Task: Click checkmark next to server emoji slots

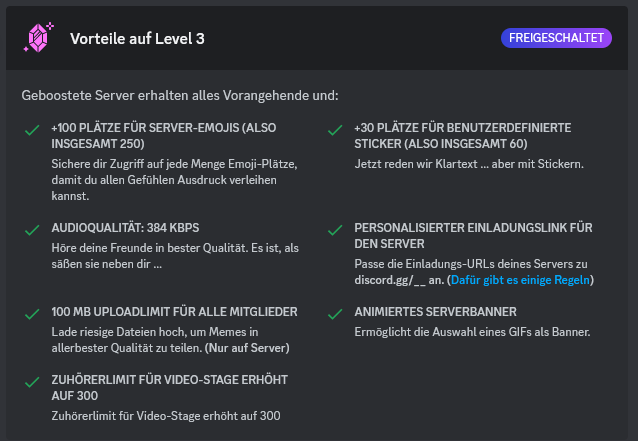Action: coord(32,129)
